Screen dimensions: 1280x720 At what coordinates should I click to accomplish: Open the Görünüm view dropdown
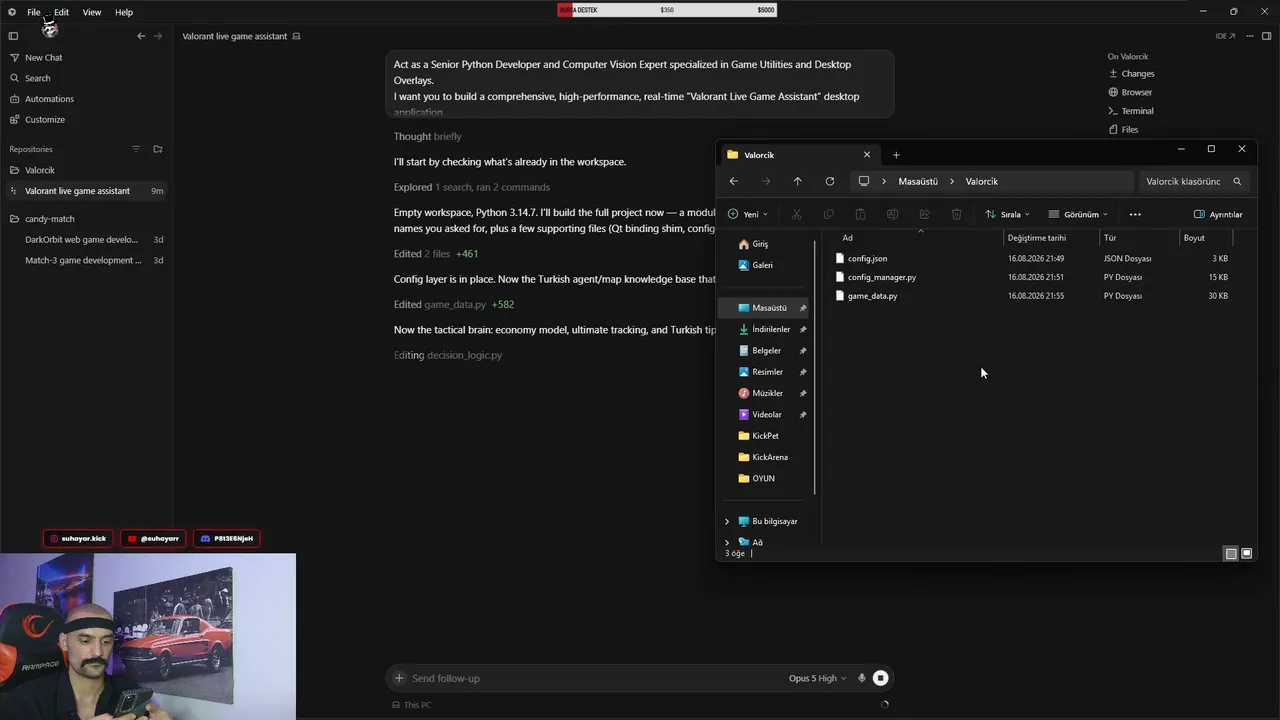1078,214
